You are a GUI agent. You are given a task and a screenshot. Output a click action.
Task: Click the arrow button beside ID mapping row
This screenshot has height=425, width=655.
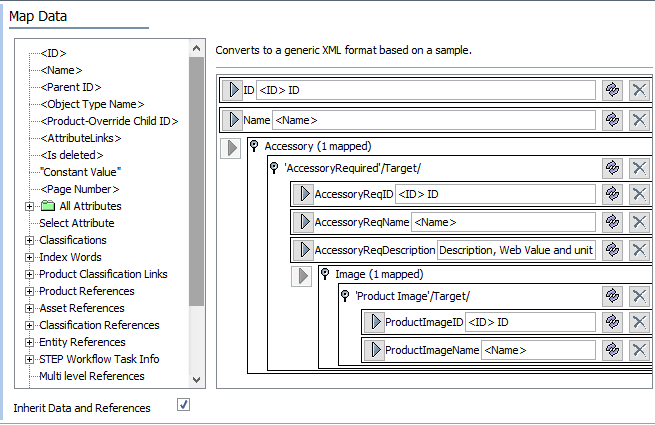232,90
